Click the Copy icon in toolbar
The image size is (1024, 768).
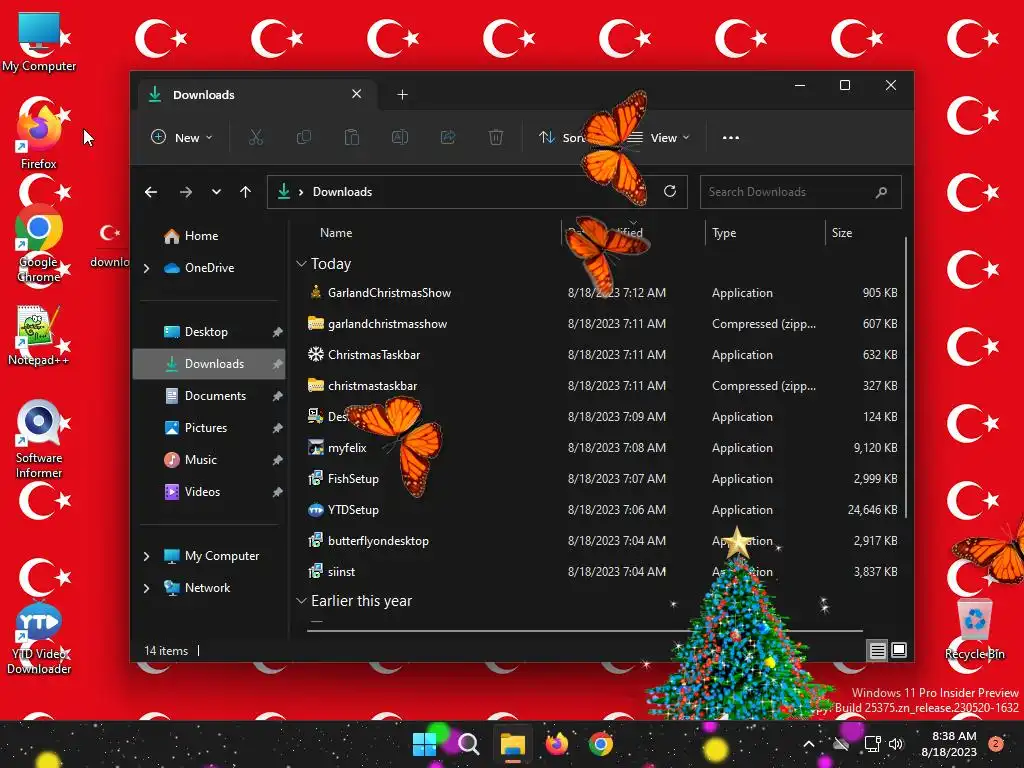coord(304,137)
